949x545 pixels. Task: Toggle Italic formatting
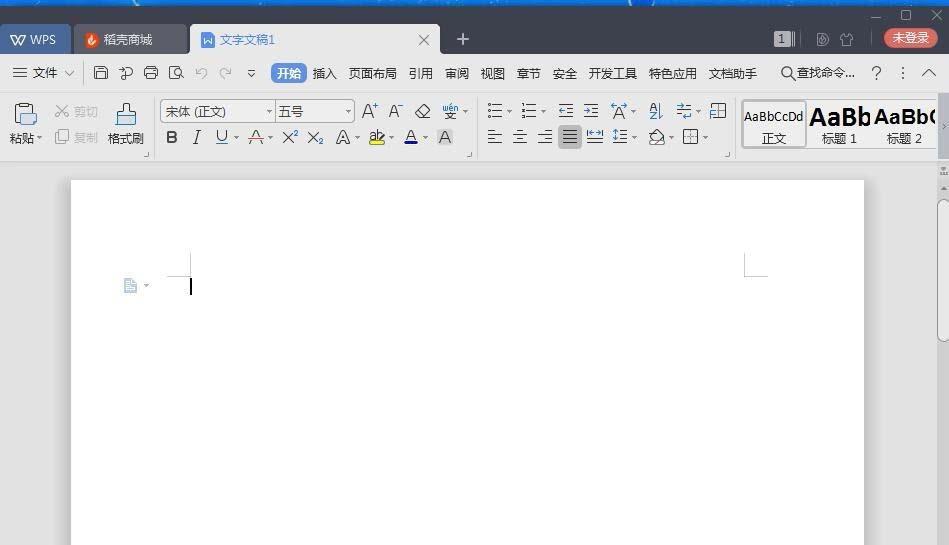coord(196,137)
